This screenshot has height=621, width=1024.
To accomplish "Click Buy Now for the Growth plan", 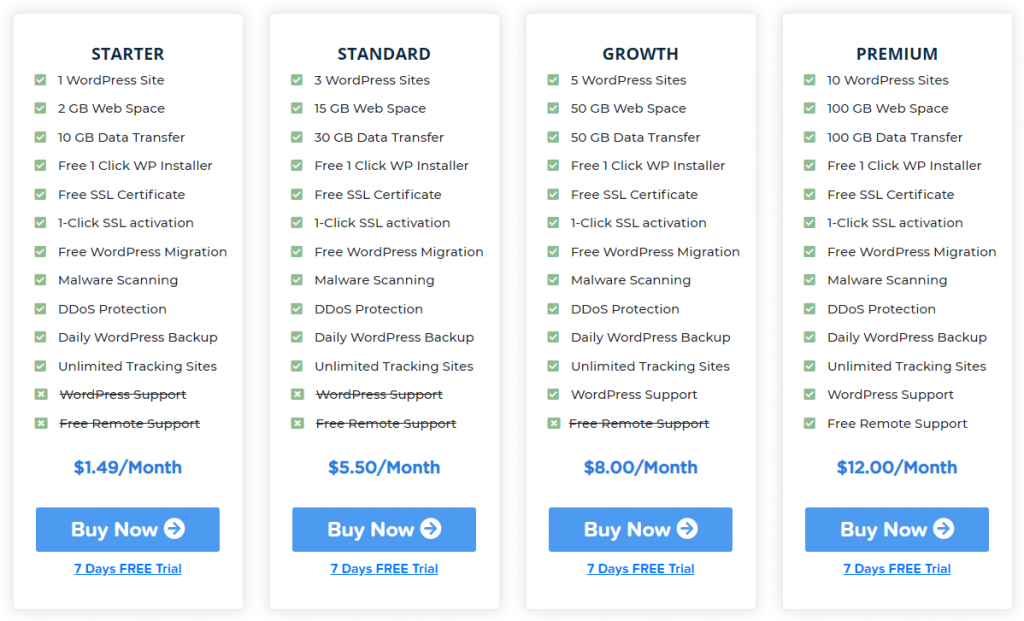I will tap(640, 529).
